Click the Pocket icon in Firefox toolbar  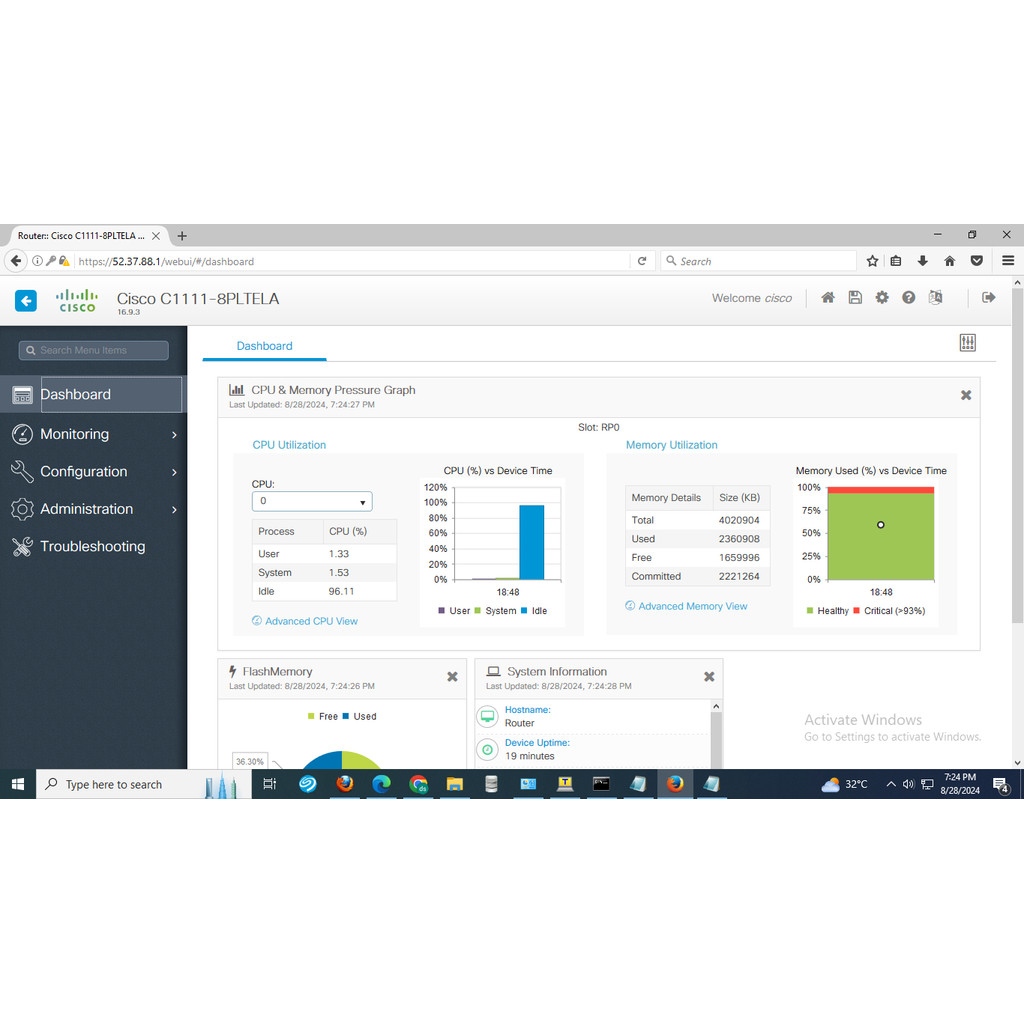[976, 261]
